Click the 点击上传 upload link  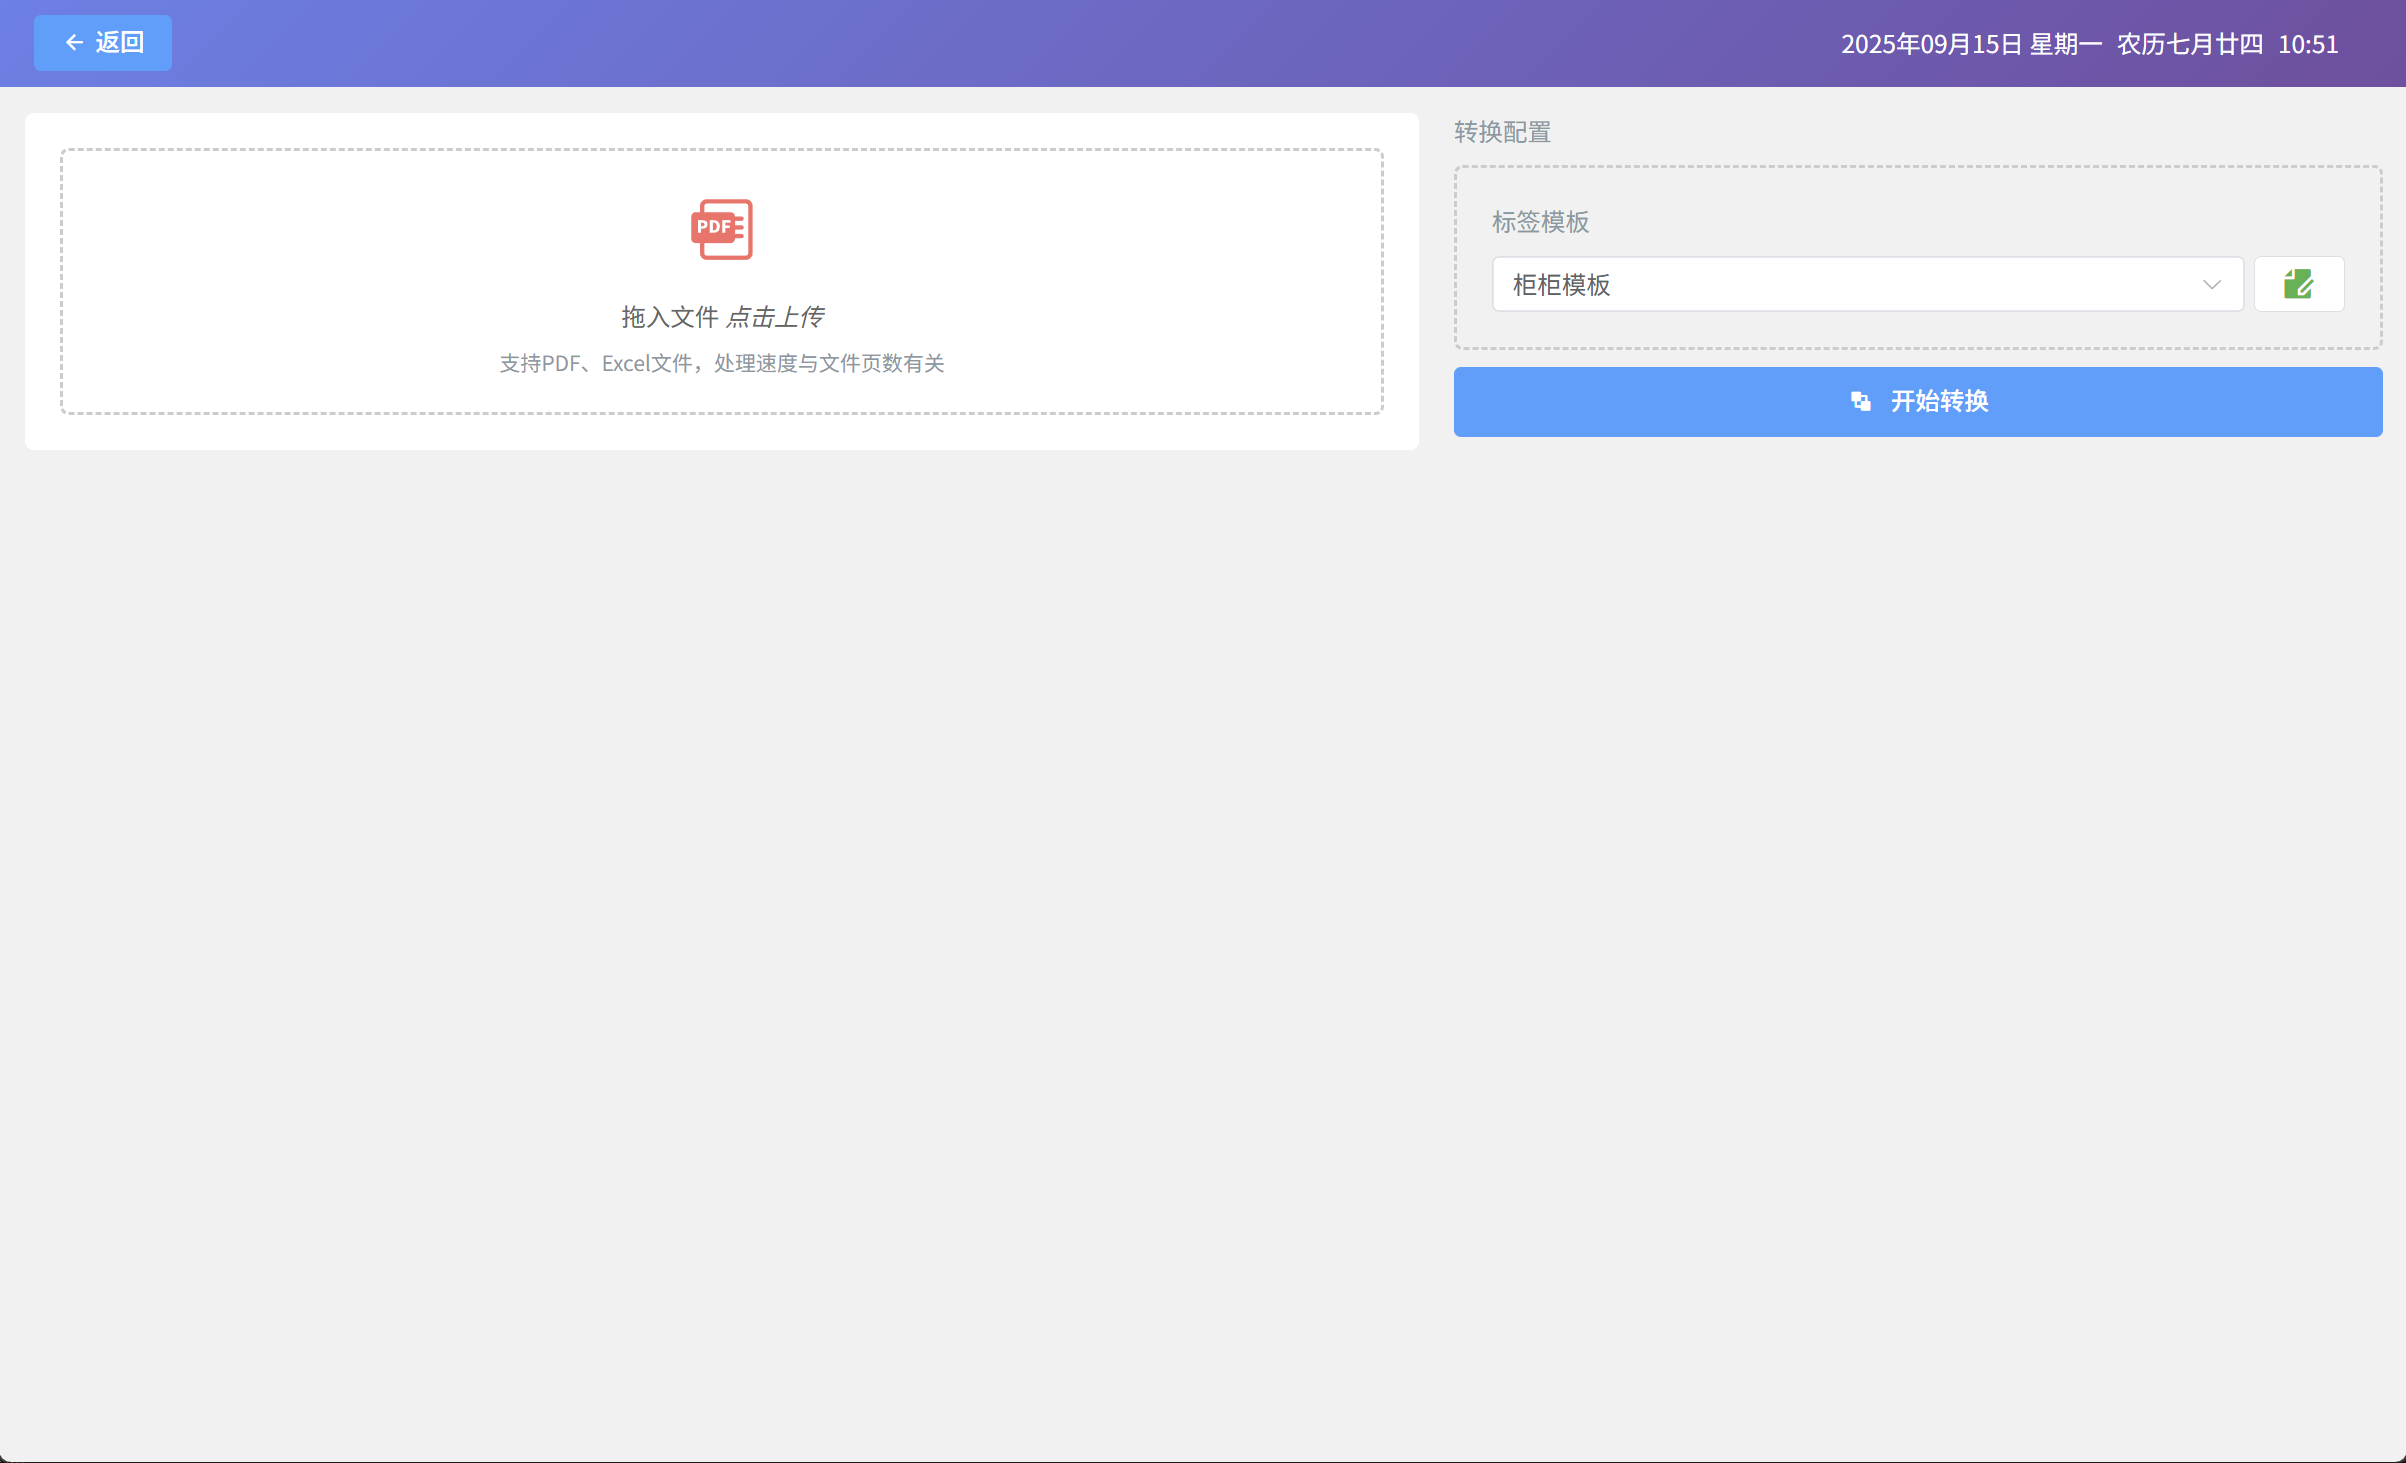pos(775,317)
